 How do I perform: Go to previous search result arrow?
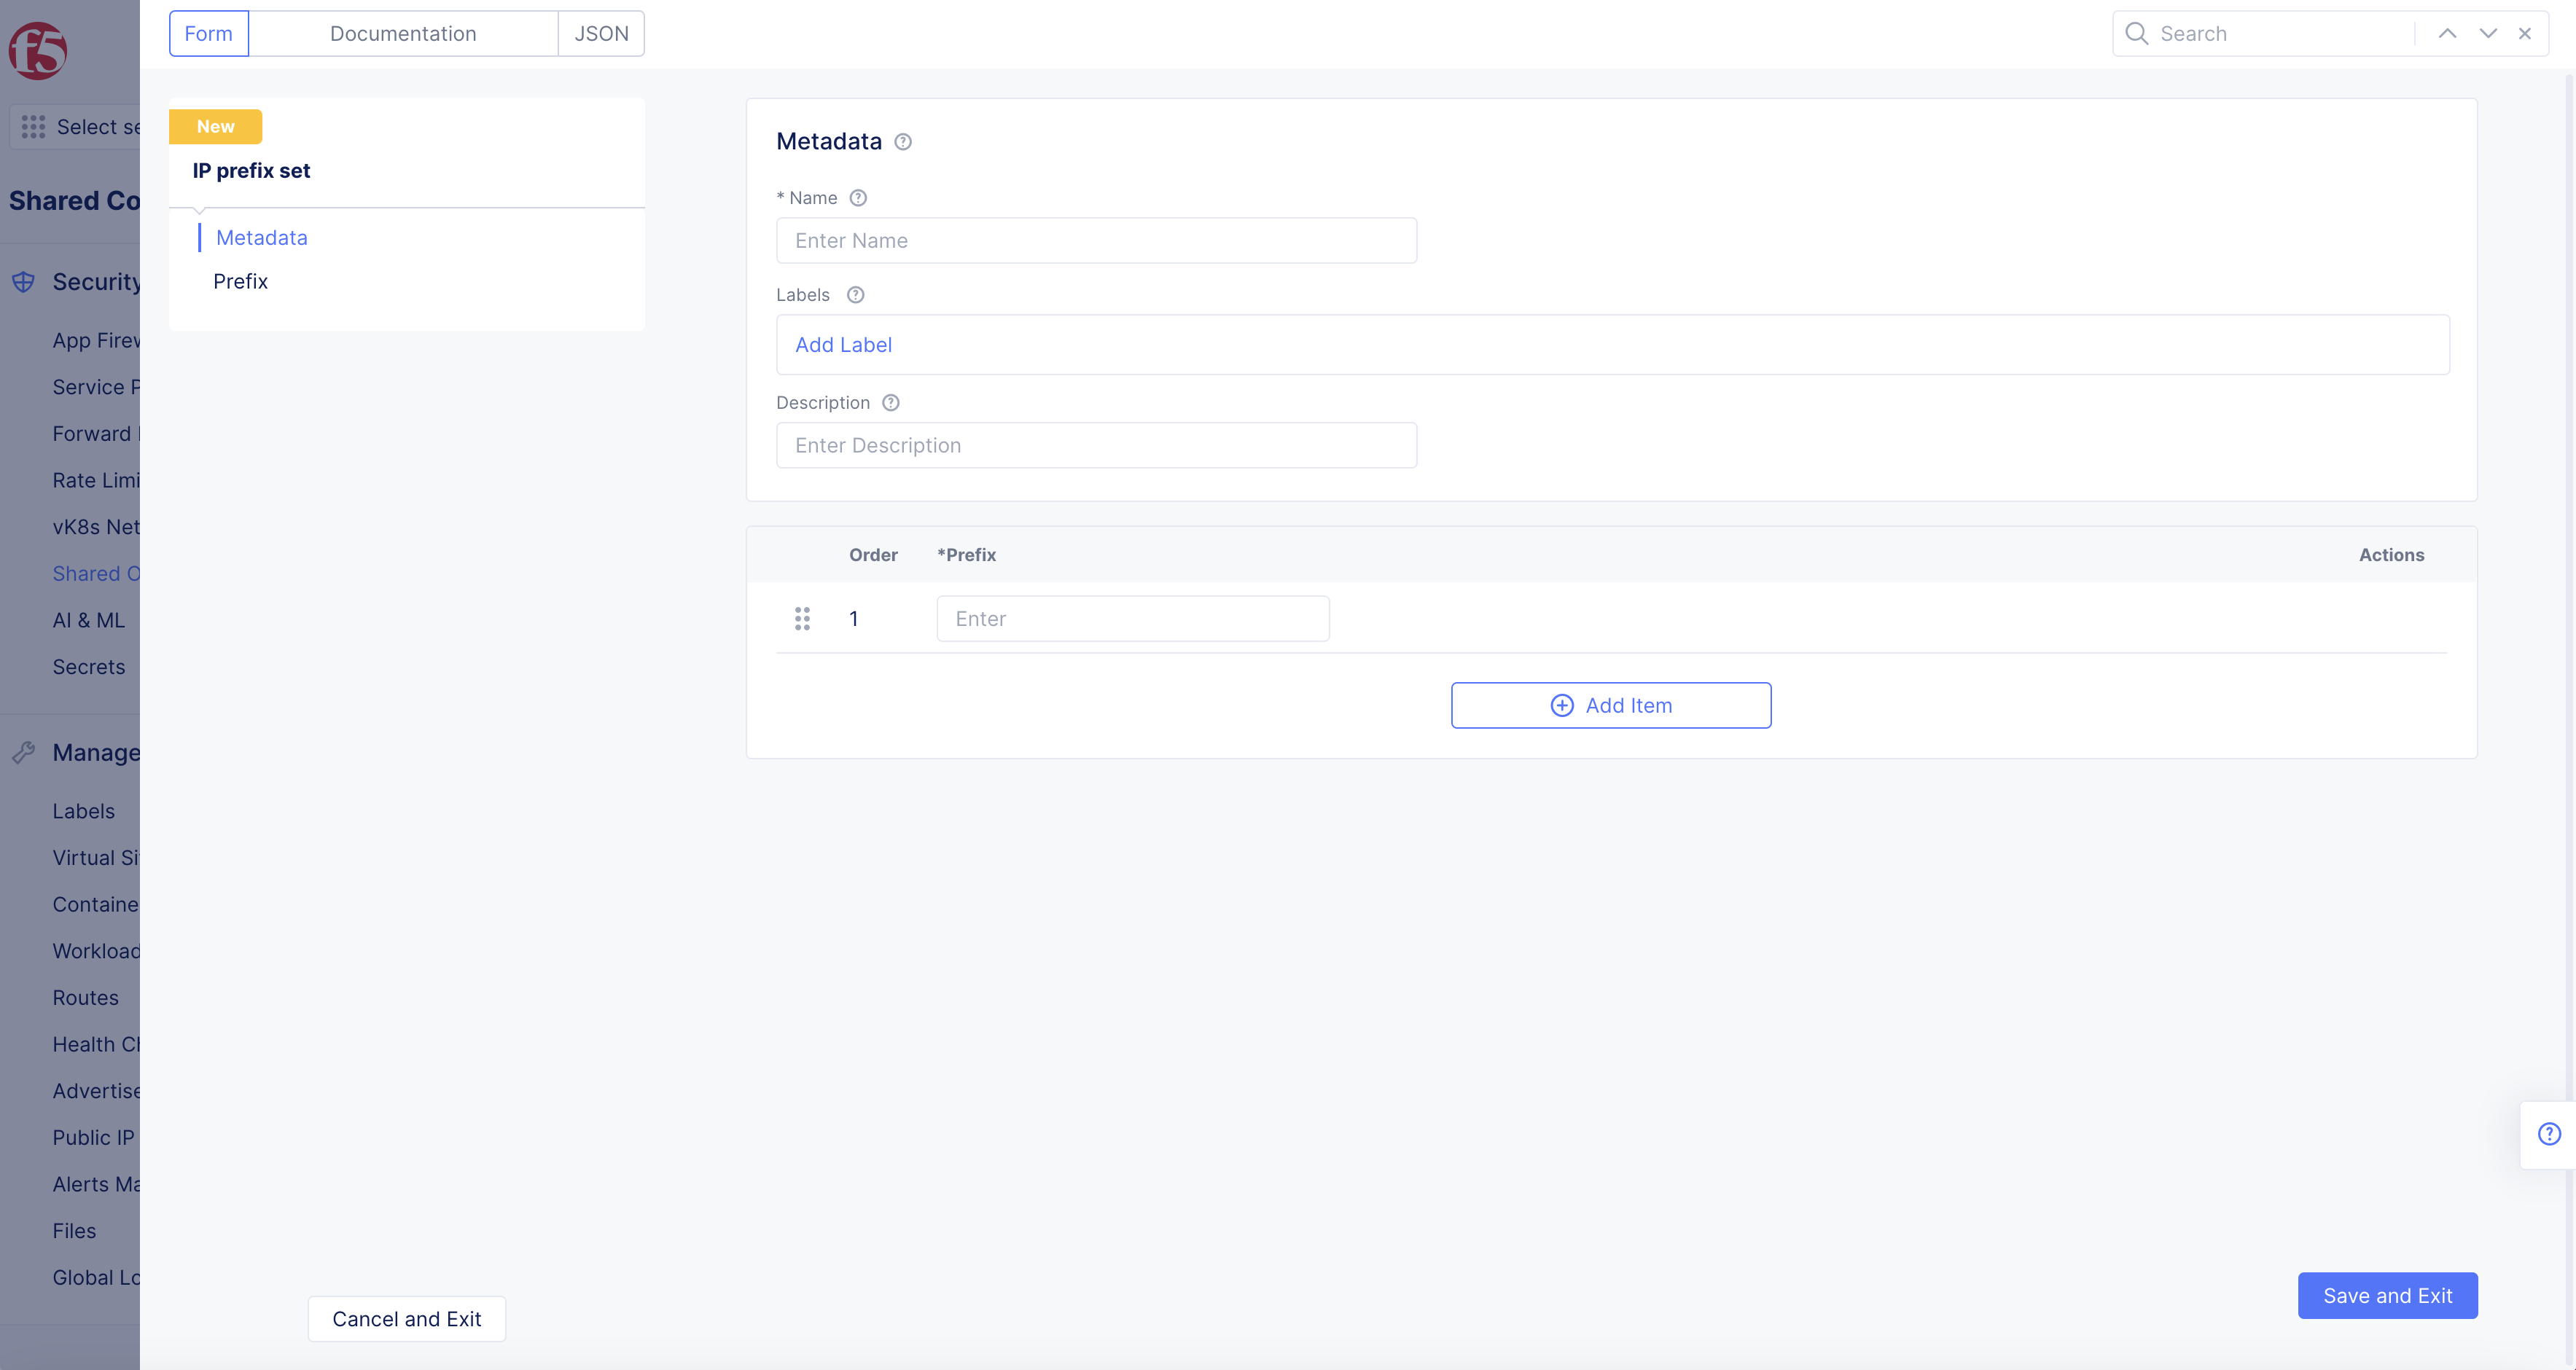pyautogui.click(x=2447, y=34)
